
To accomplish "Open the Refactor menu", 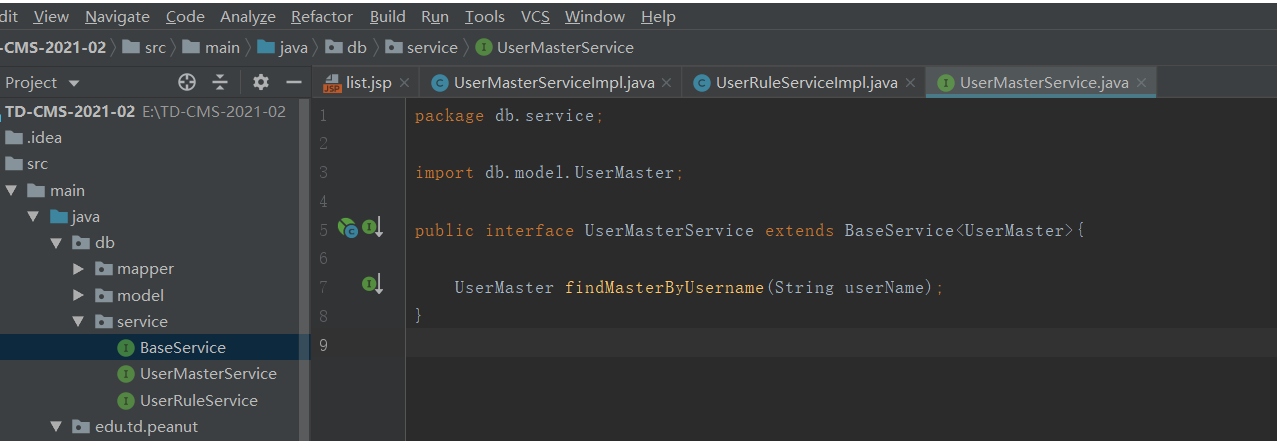I will (x=322, y=17).
